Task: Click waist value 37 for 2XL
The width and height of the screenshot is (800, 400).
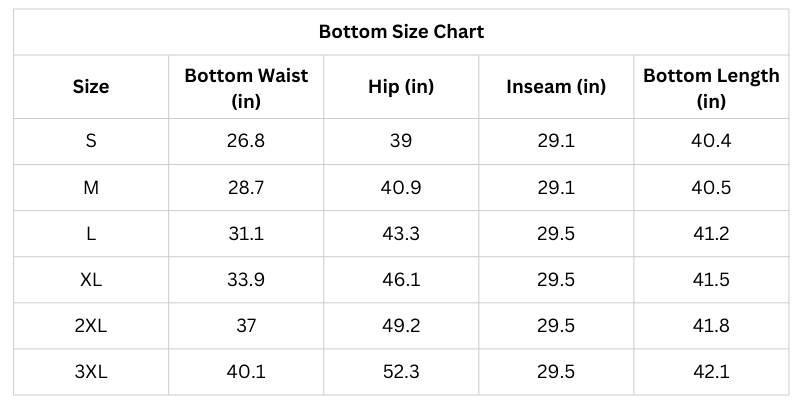Action: point(246,326)
